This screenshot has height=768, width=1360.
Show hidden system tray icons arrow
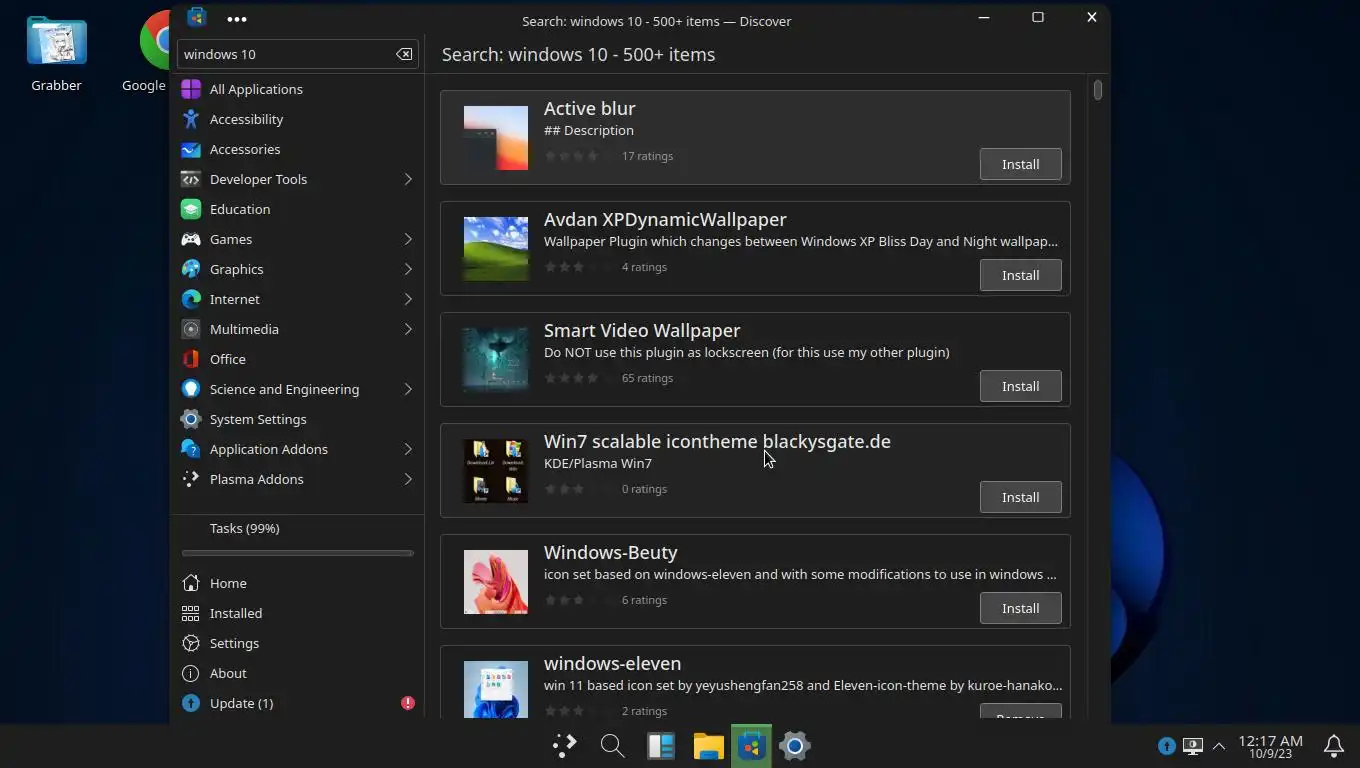[1219, 746]
